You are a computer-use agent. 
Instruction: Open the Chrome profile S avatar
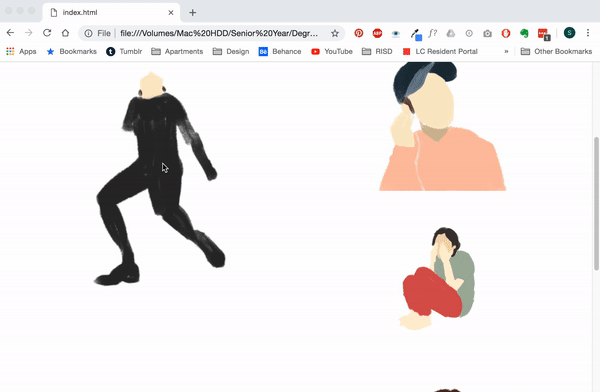click(569, 33)
